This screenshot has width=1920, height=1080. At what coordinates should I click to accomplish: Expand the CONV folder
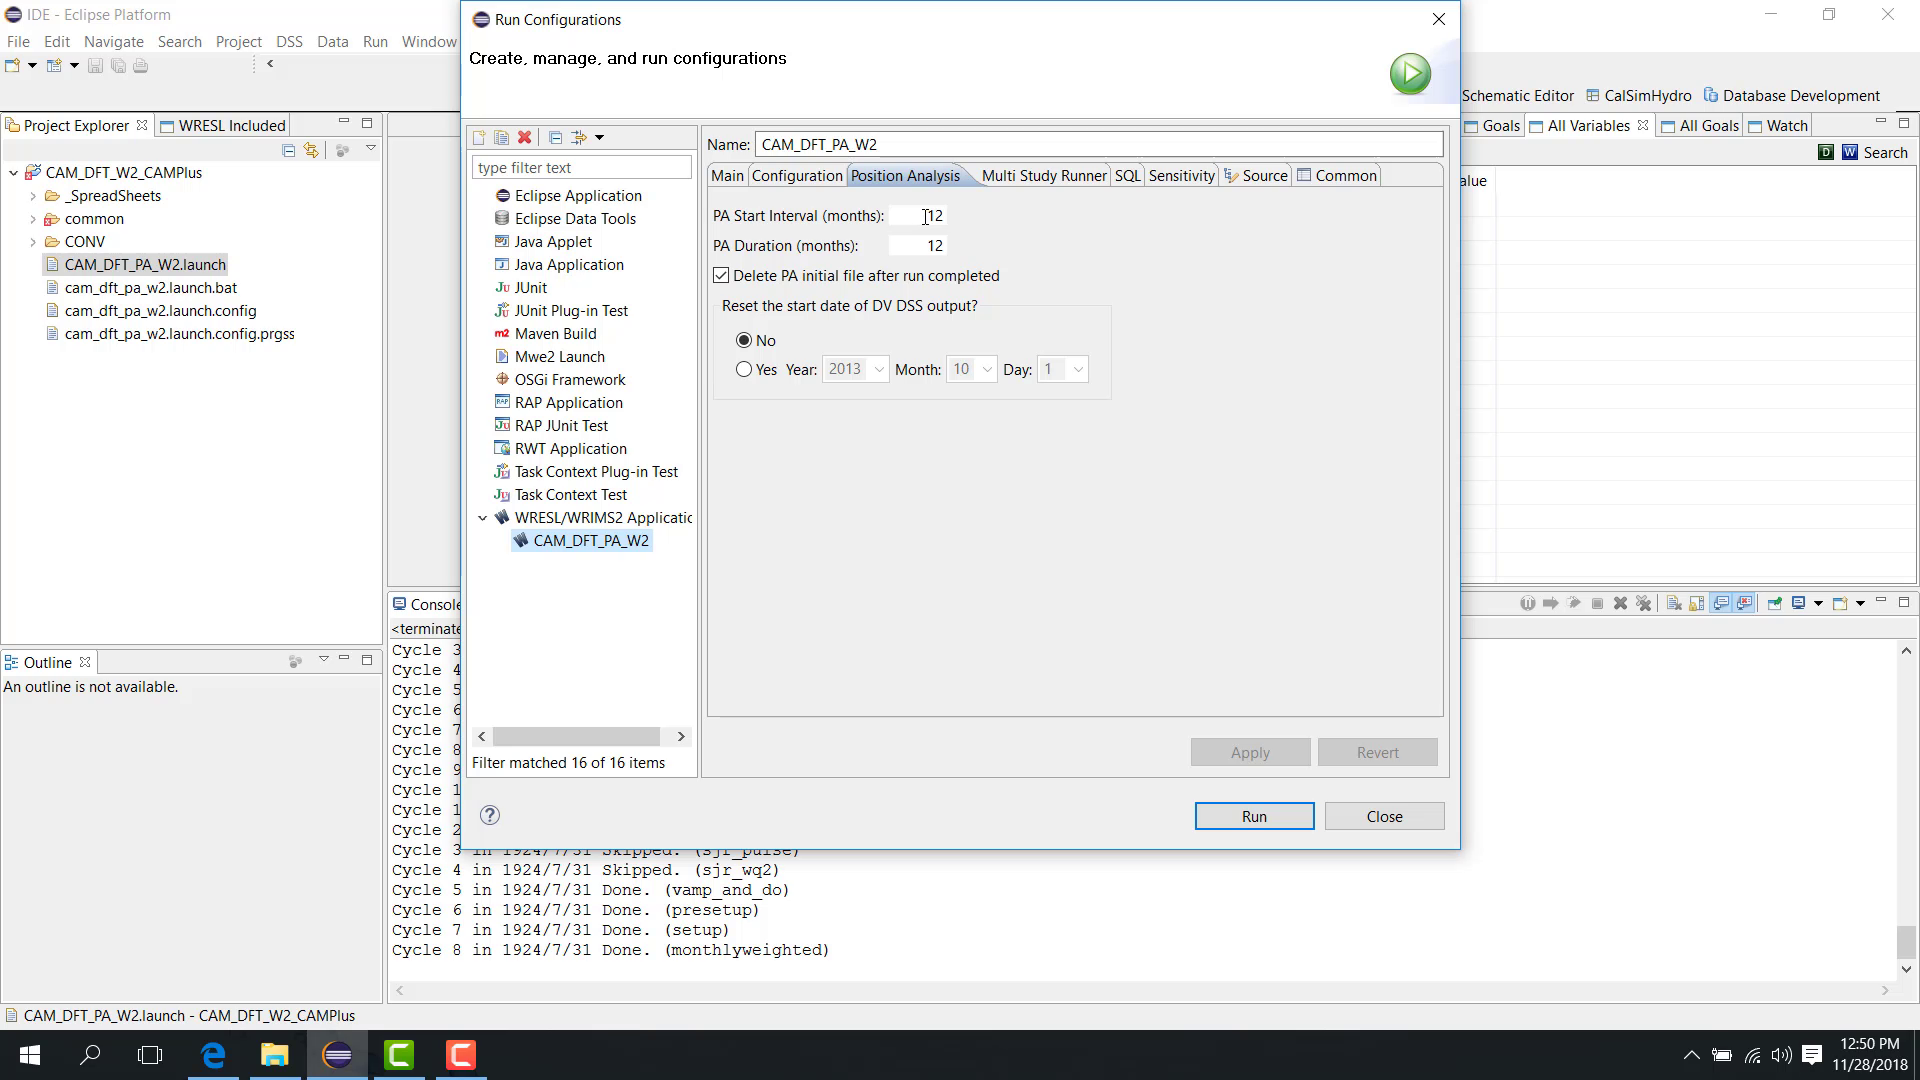tap(33, 242)
